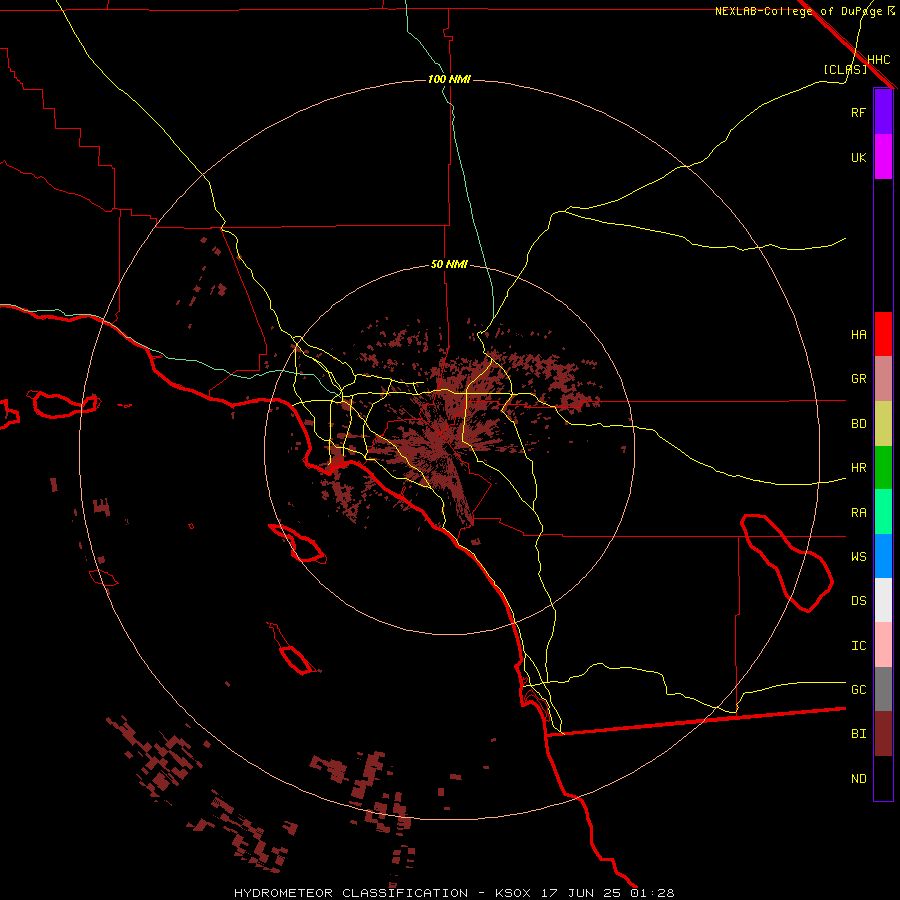Click the HR green legend swatch
900x900 pixels.
pos(883,468)
